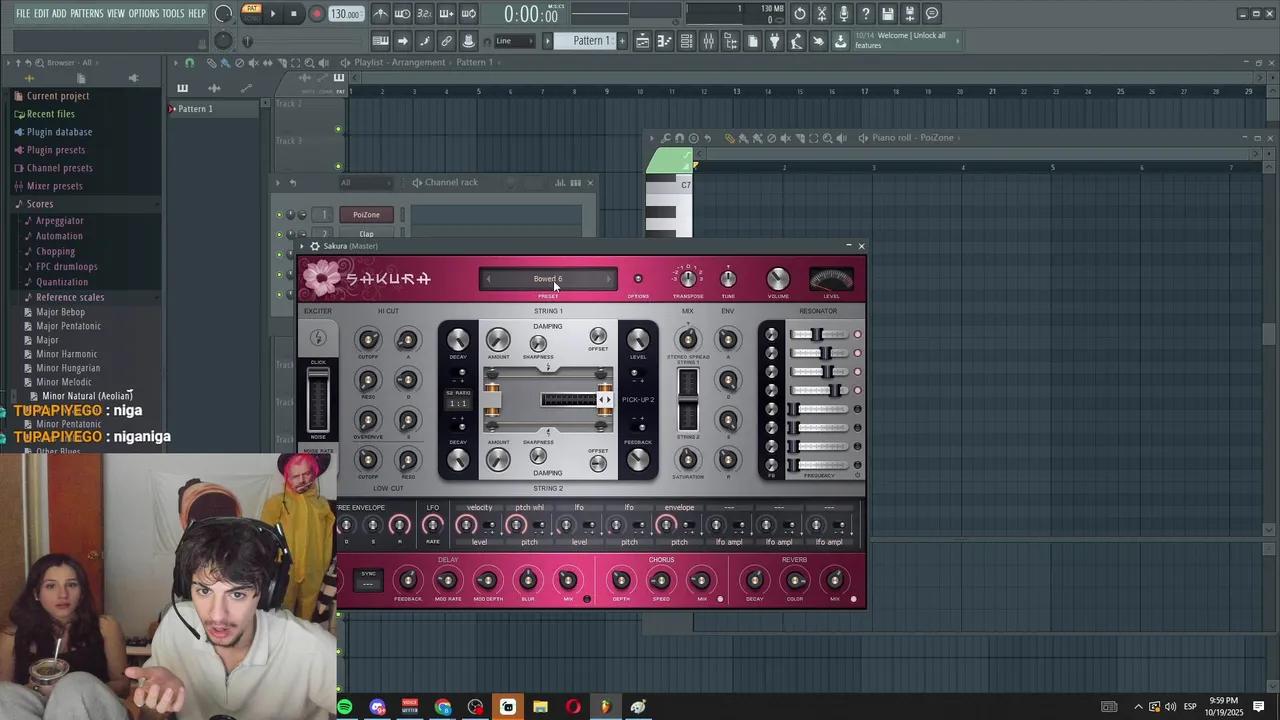Open Spotify from the taskbar
Image resolution: width=1280 pixels, height=720 pixels.
click(x=345, y=707)
